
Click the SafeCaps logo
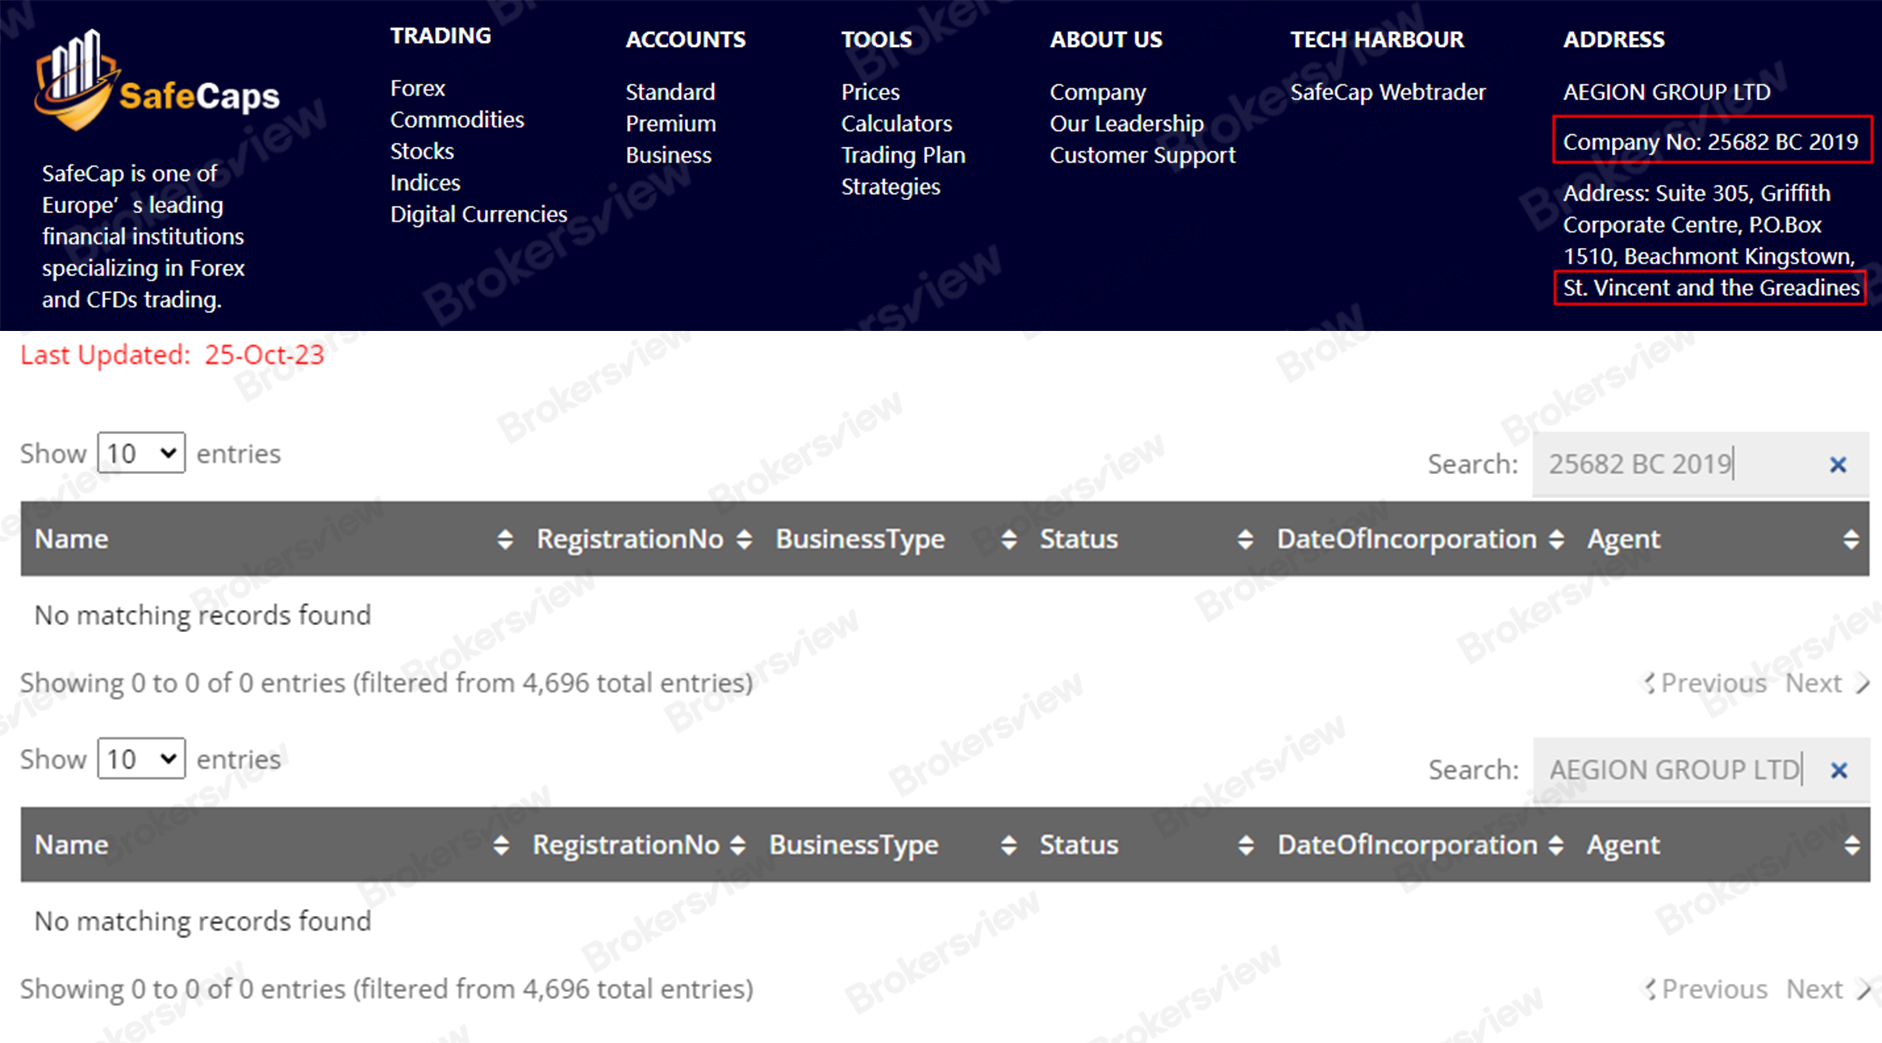click(157, 82)
